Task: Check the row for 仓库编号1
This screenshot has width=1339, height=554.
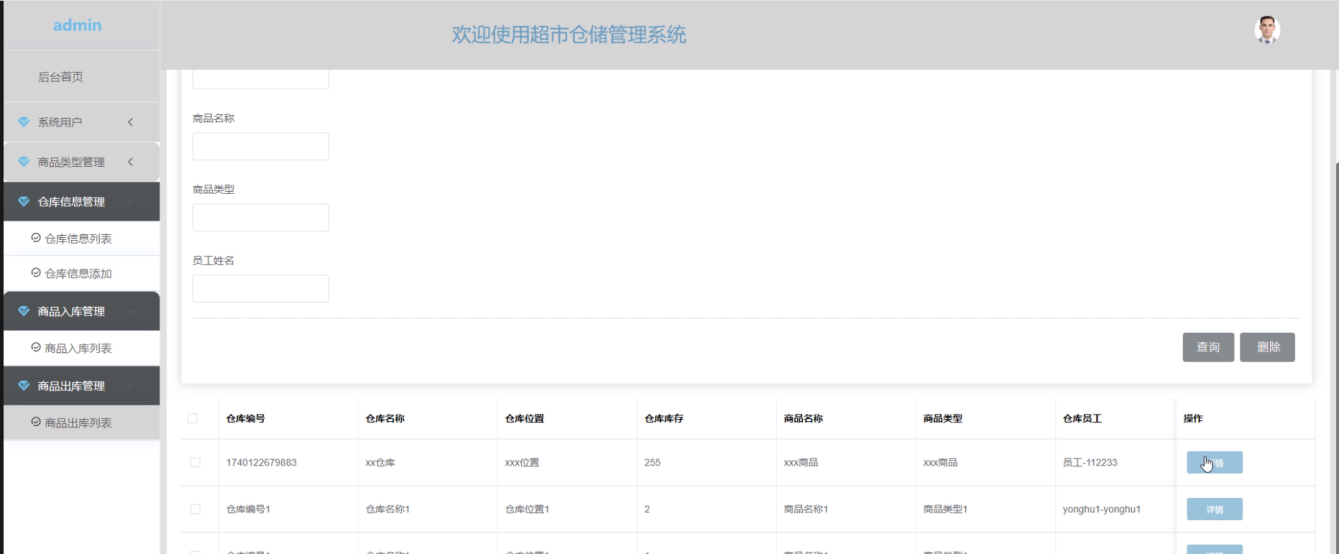Action: (x=194, y=509)
